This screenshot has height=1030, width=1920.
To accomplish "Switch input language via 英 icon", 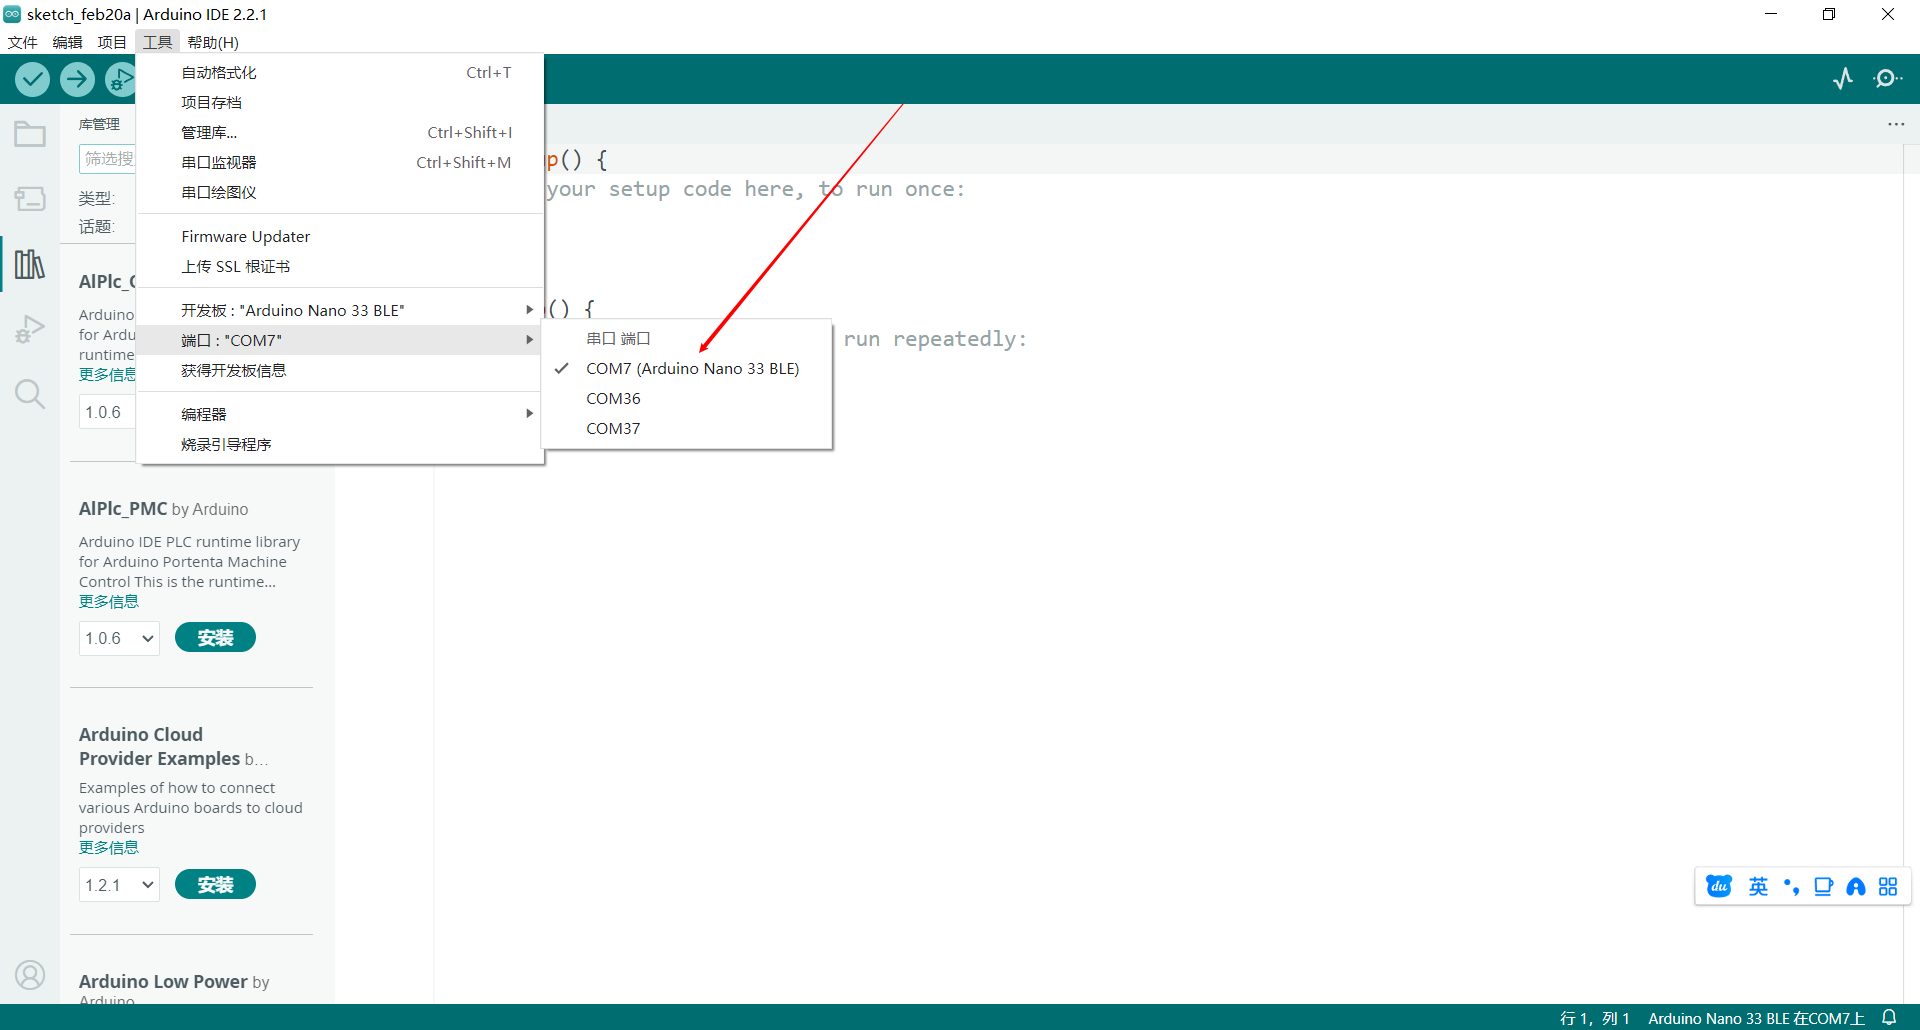I will (x=1758, y=886).
